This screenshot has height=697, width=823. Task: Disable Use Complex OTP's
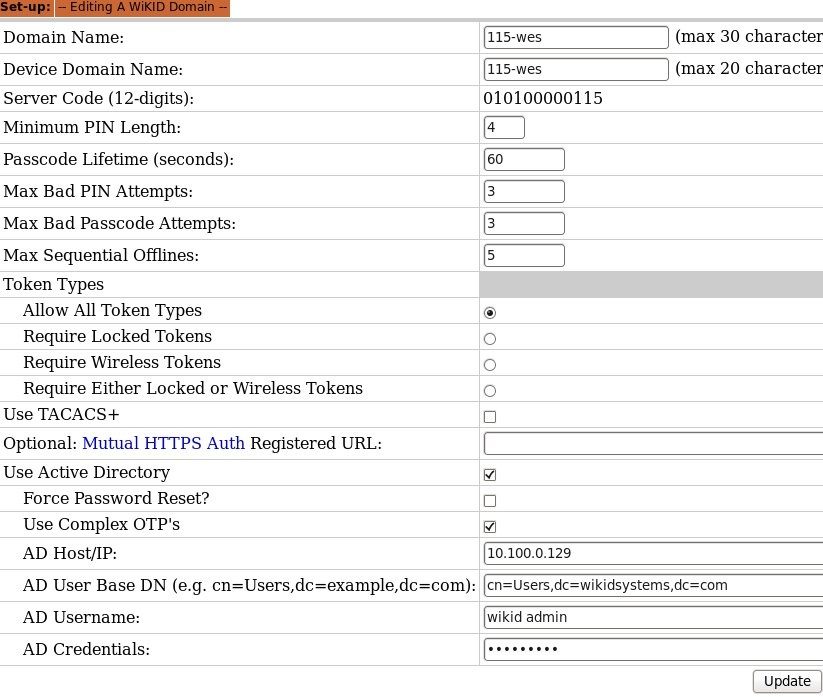[x=489, y=525]
